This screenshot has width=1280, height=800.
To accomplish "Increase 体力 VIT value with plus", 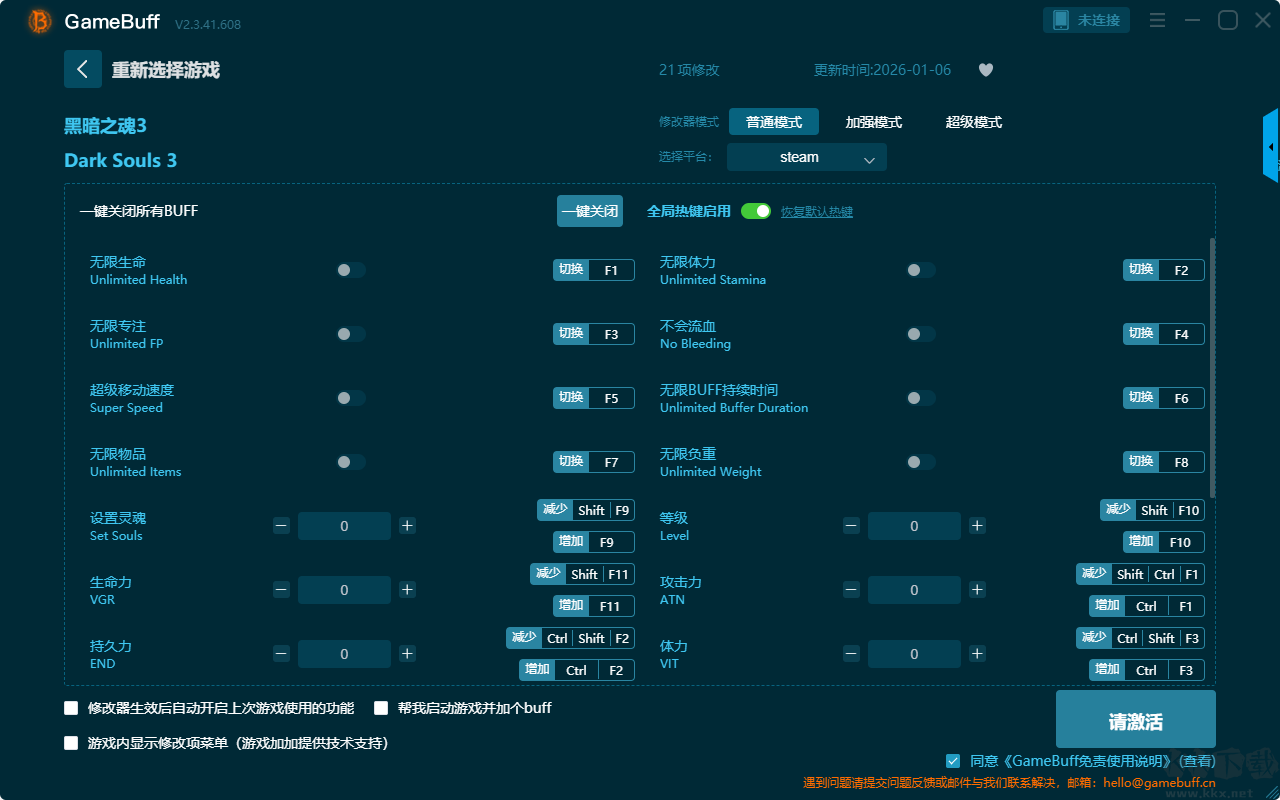I will click(x=977, y=654).
